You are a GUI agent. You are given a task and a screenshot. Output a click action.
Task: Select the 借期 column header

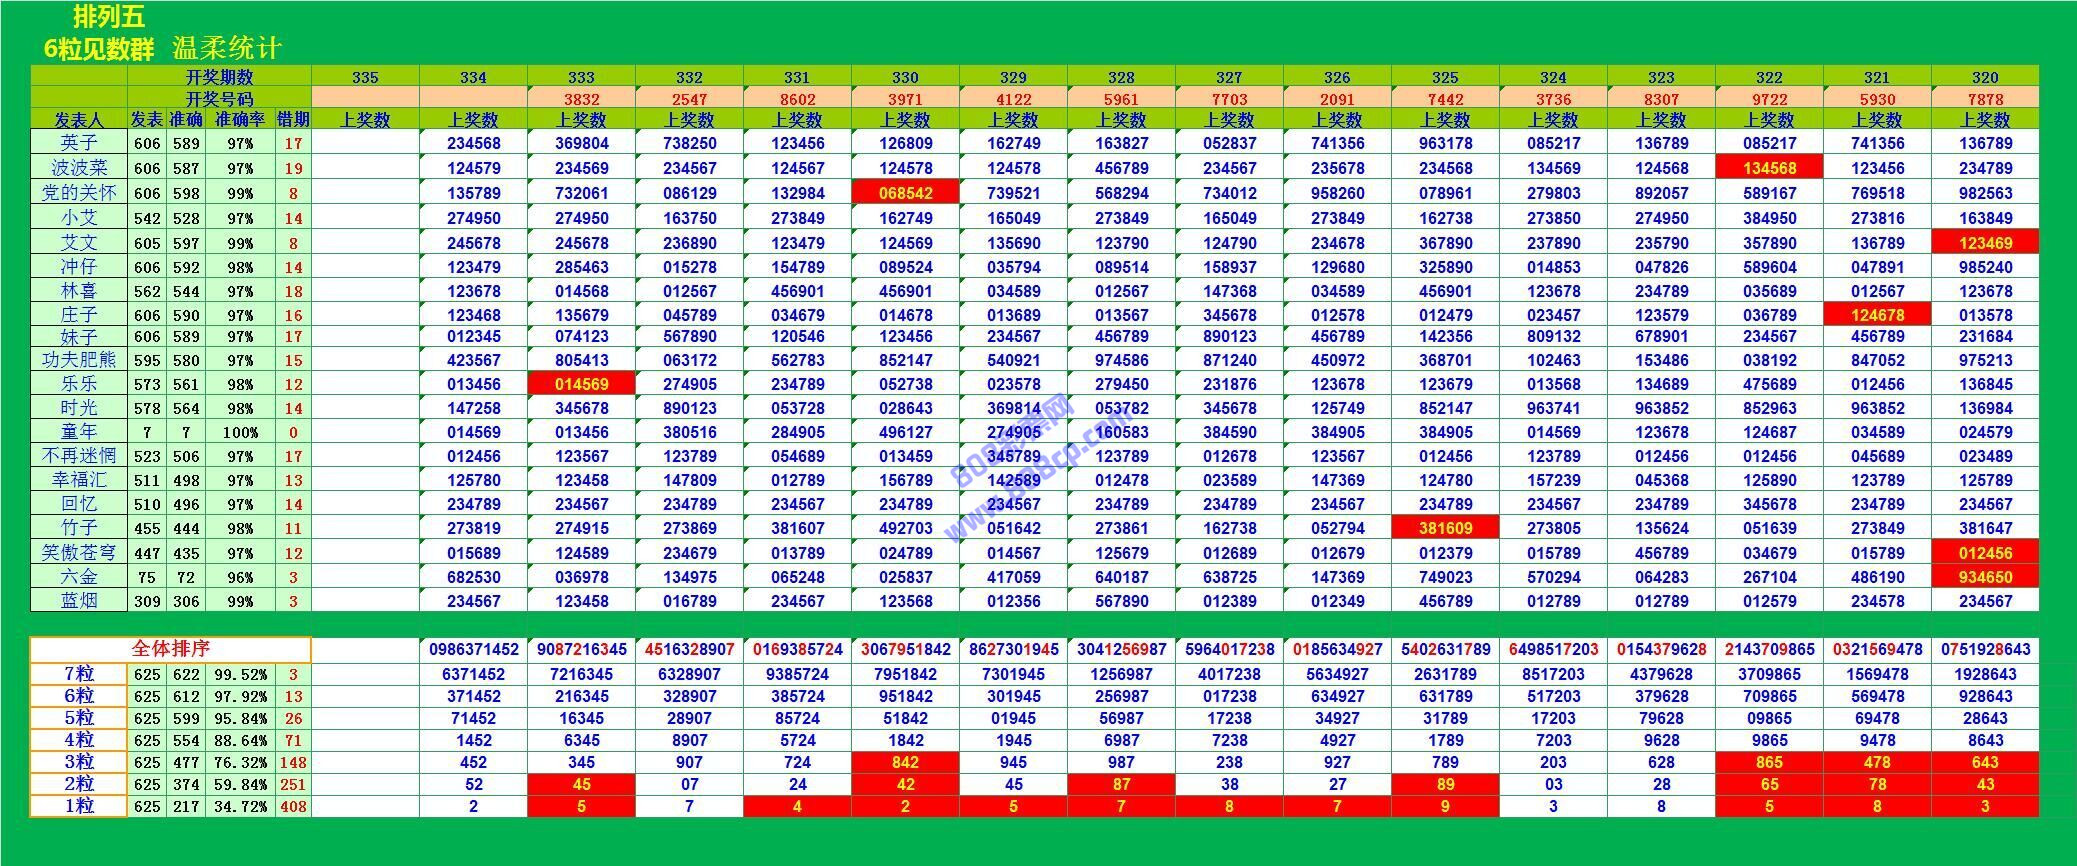pyautogui.click(x=293, y=120)
